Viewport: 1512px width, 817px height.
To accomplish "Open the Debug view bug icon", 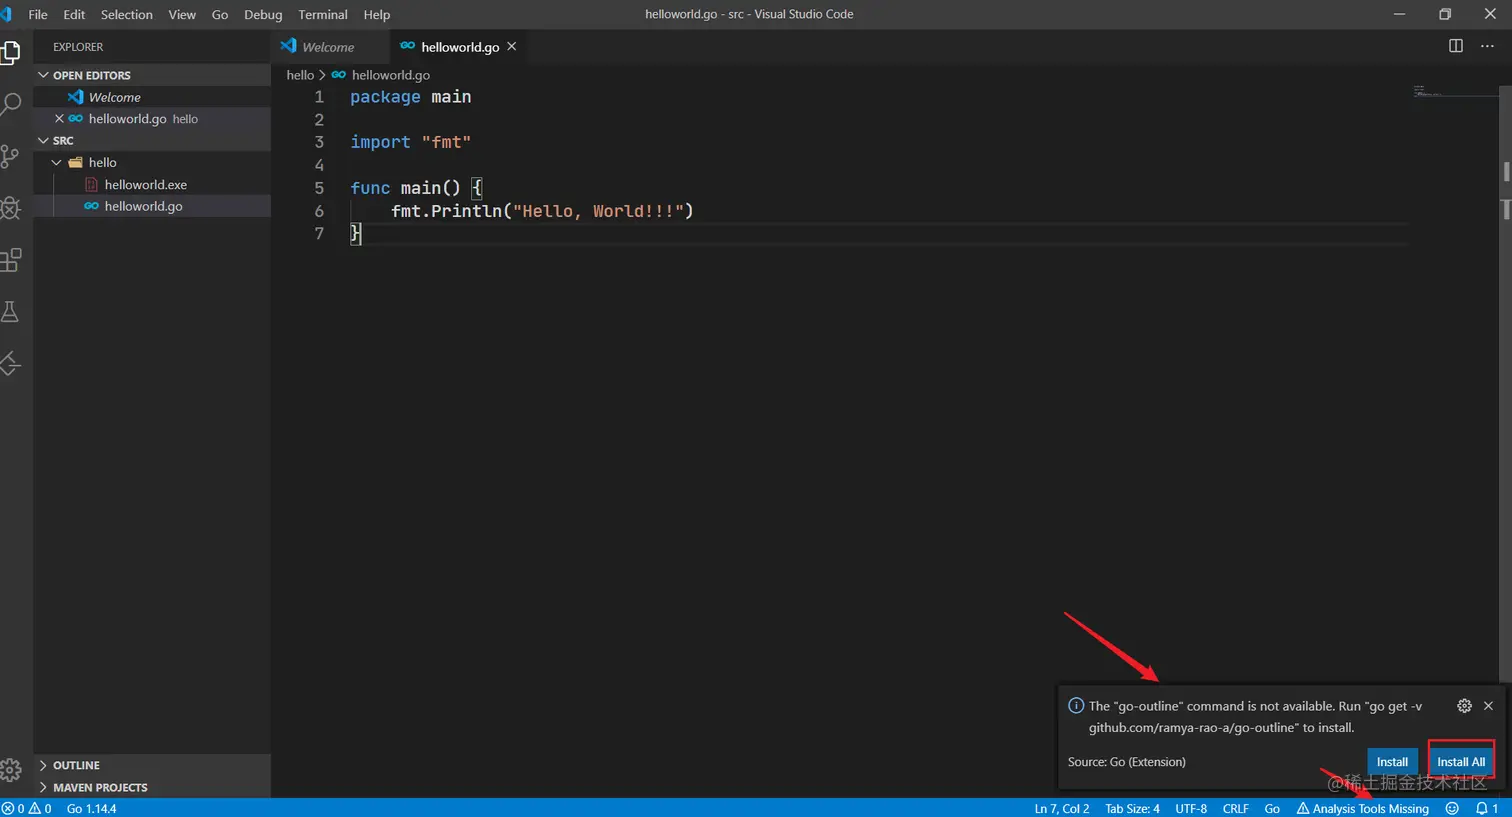I will 10,208.
